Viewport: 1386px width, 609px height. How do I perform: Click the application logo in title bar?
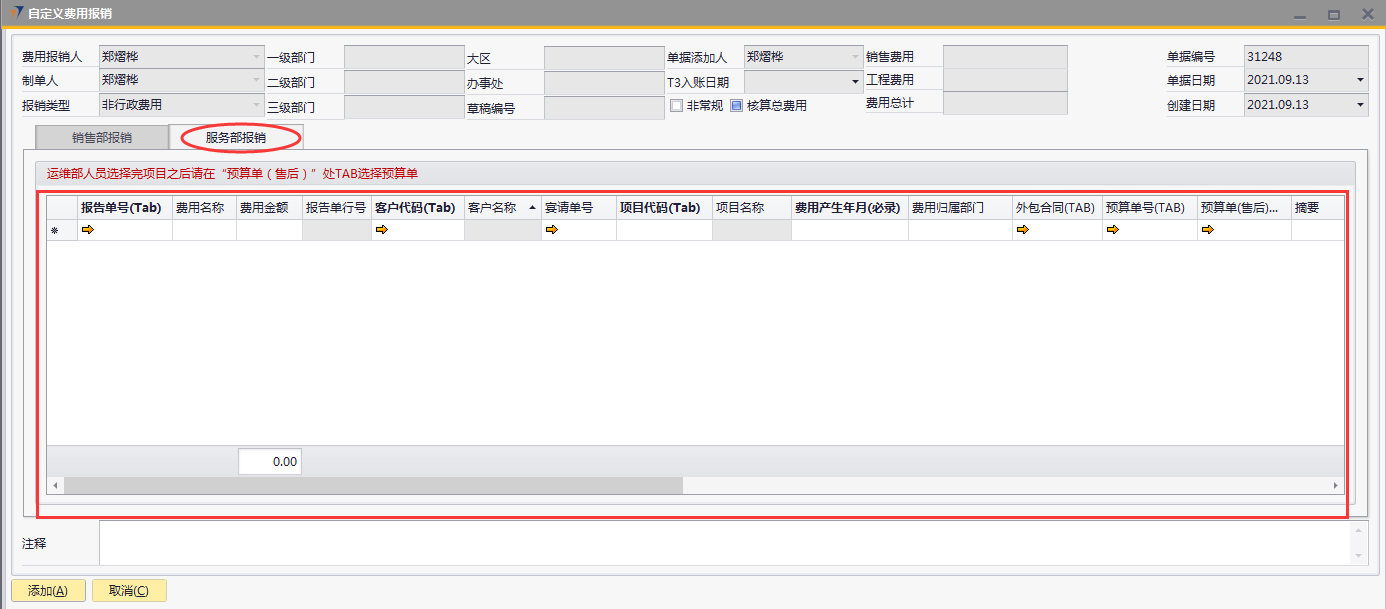point(14,13)
